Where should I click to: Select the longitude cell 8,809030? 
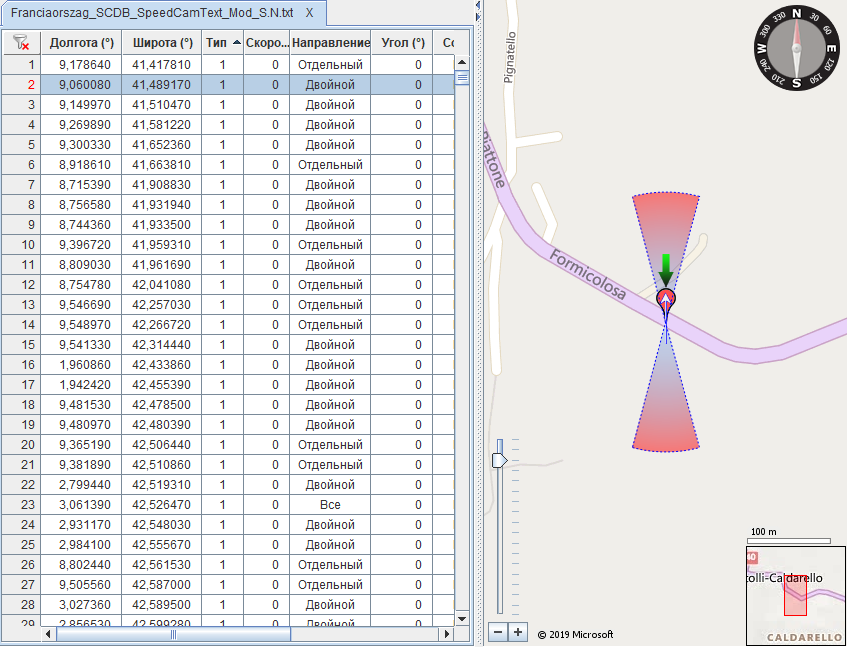(x=81, y=265)
